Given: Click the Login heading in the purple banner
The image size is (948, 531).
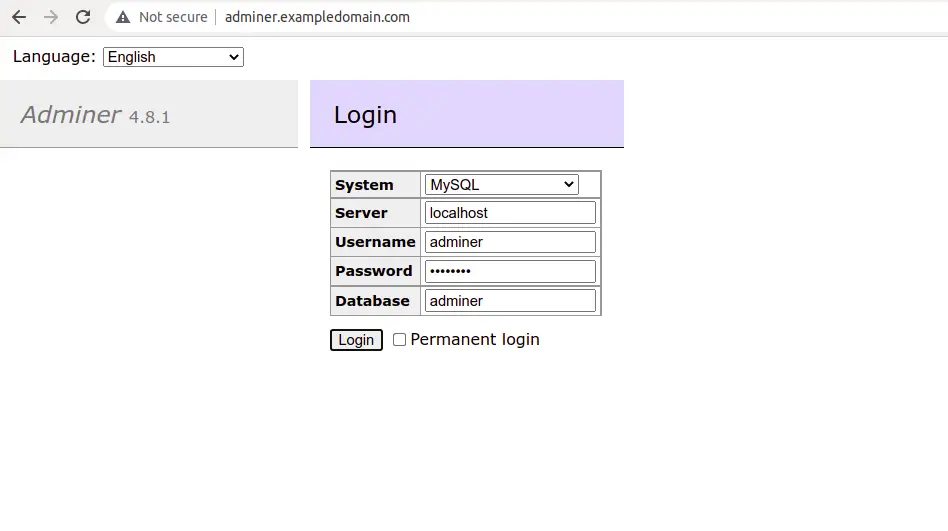Looking at the screenshot, I should coord(365,115).
